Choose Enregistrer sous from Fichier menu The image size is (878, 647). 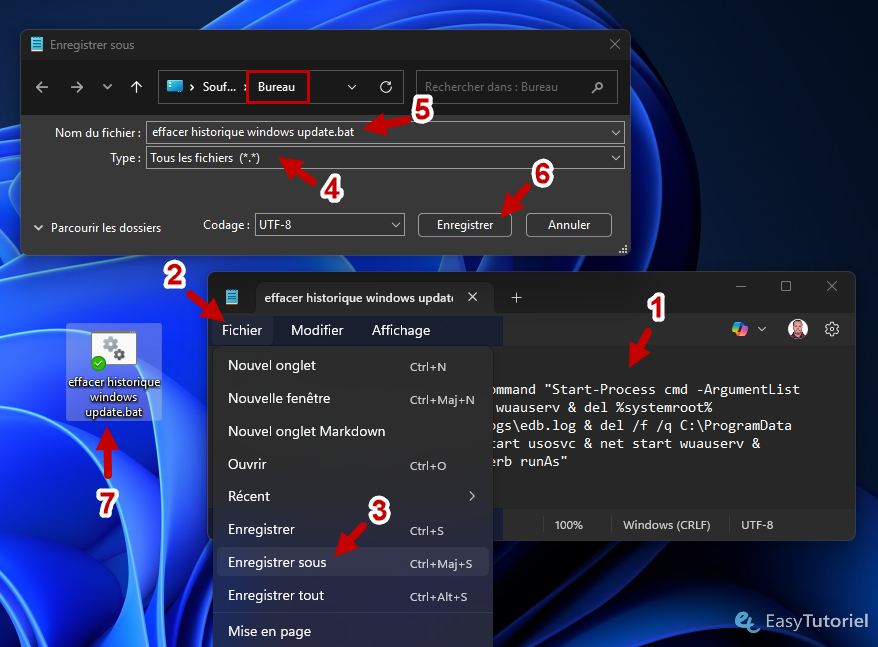coord(277,562)
